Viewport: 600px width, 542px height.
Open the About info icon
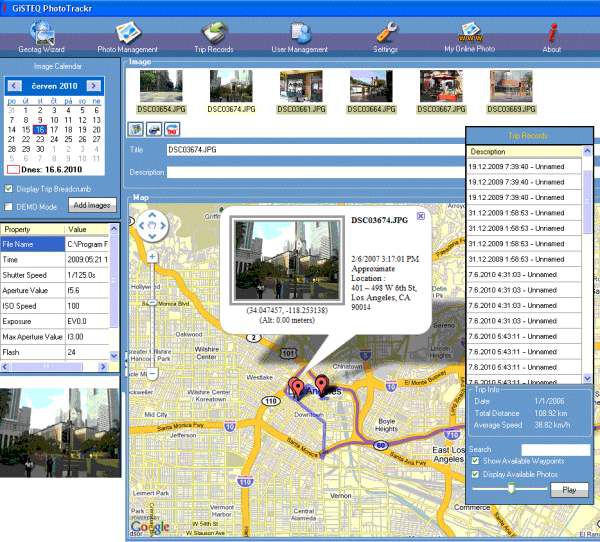pyautogui.click(x=552, y=35)
